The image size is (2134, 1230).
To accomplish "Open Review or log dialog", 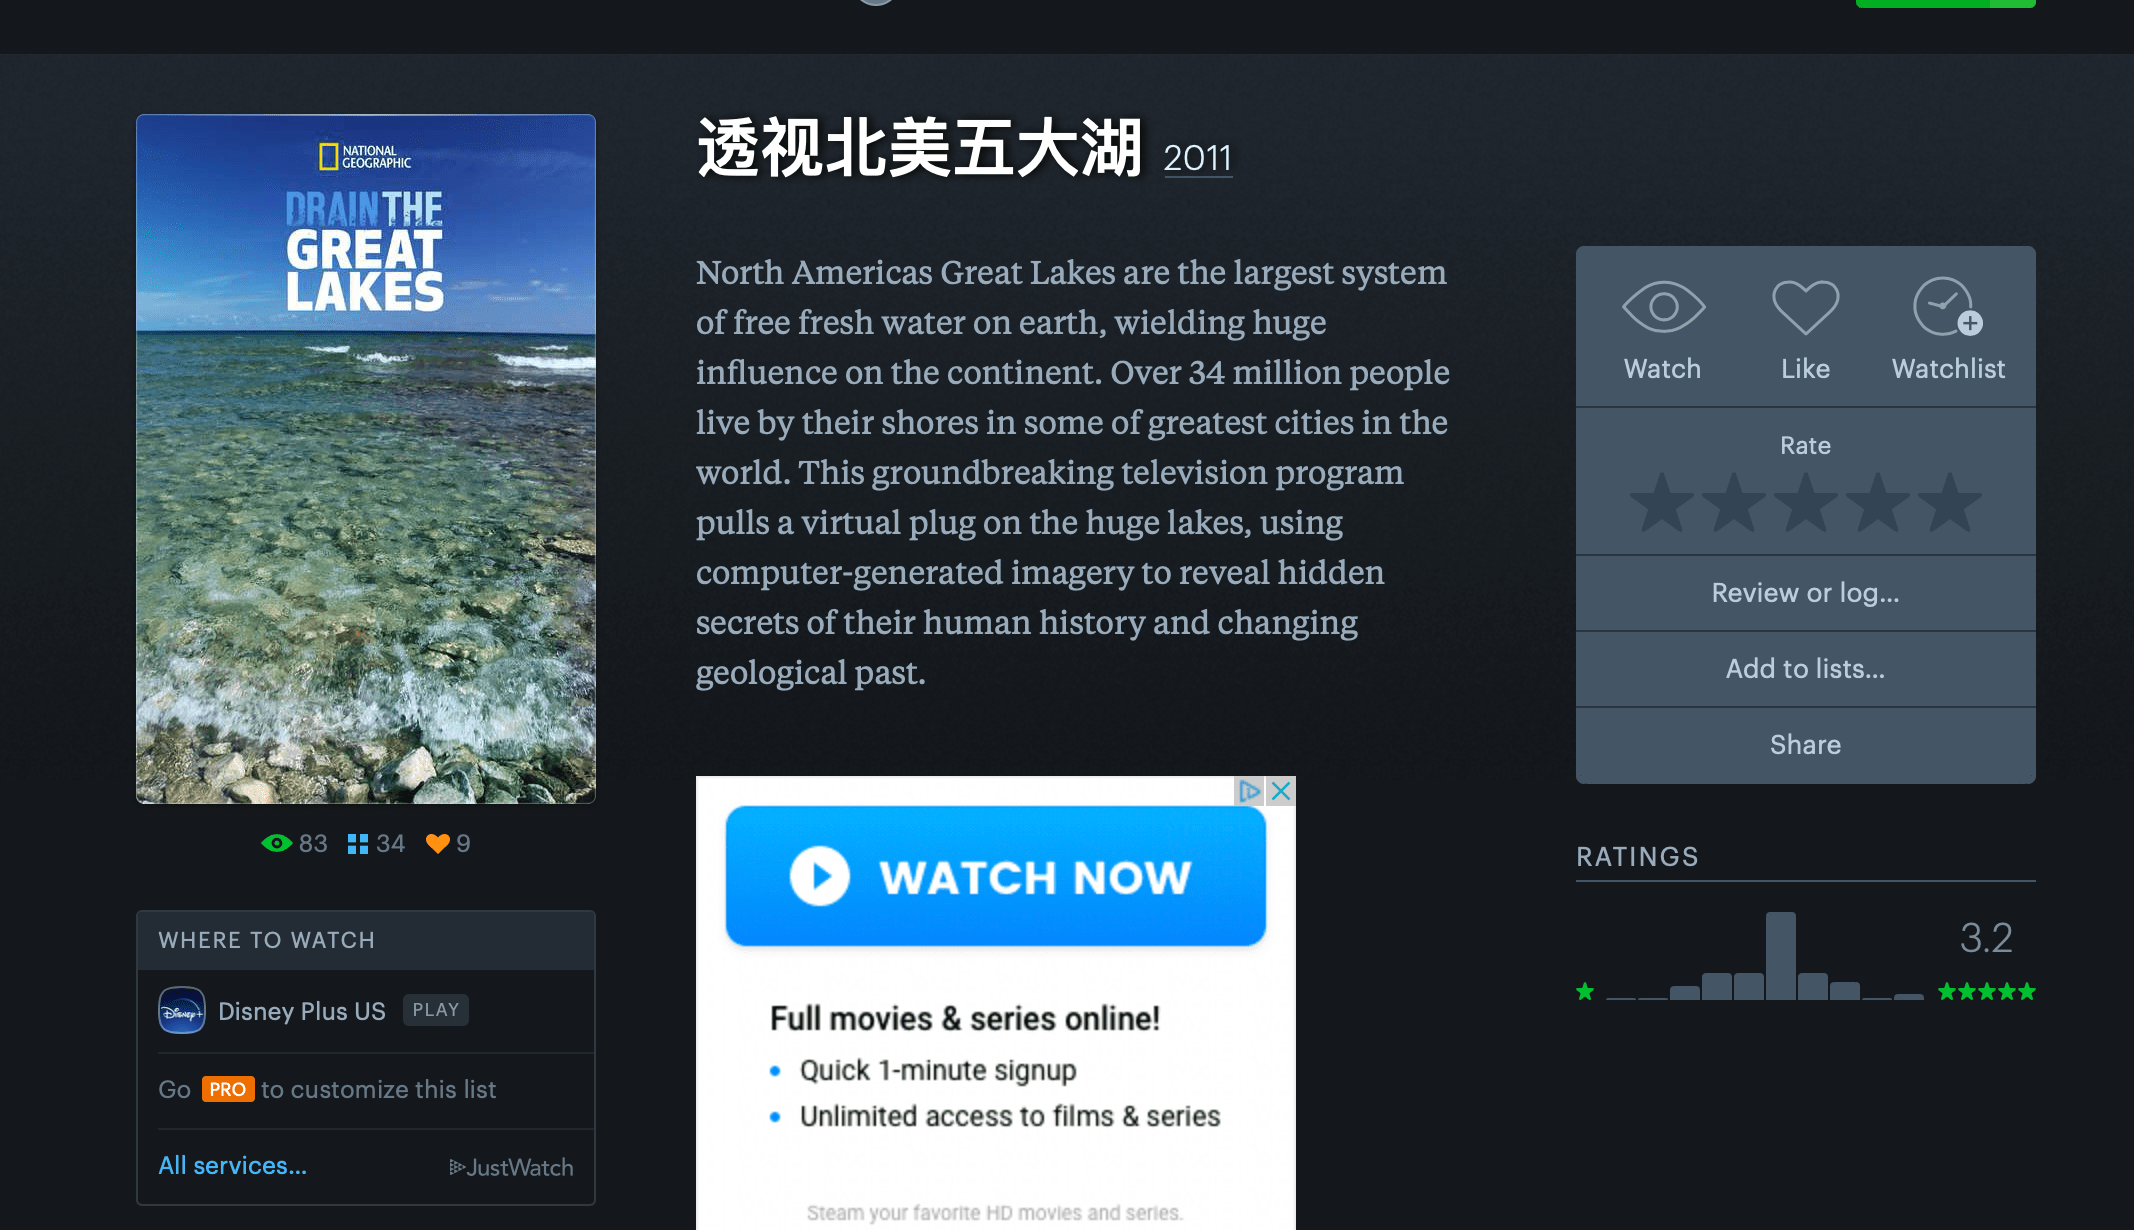I will (x=1805, y=593).
